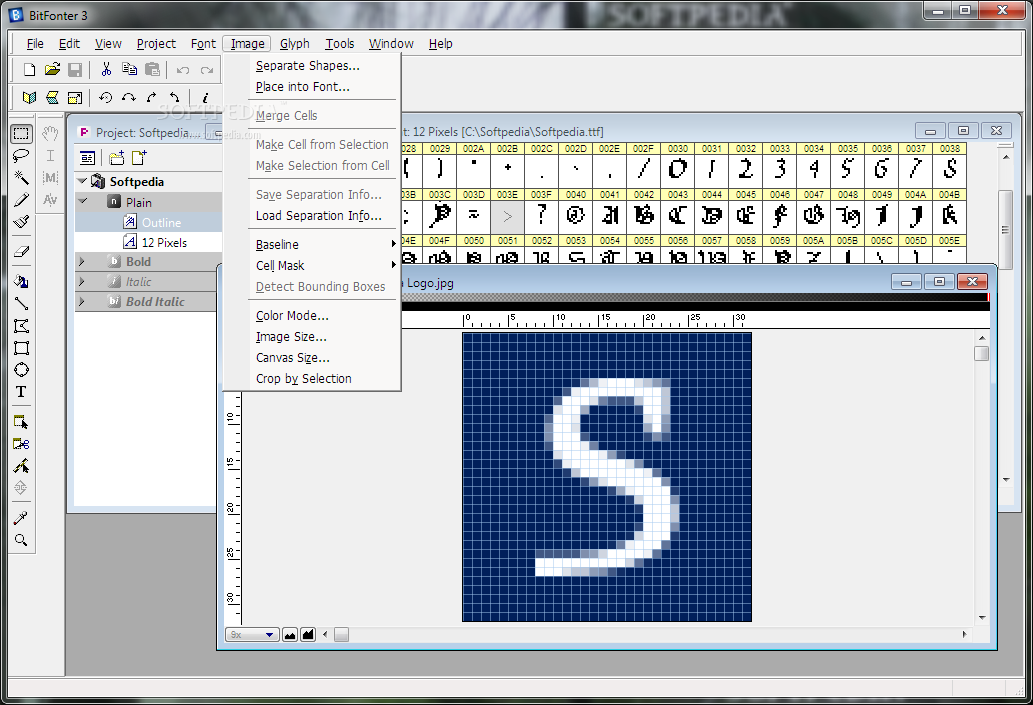Viewport: 1033px width, 705px height.
Task: Select the Rectangle shape tool
Action: click(21, 348)
